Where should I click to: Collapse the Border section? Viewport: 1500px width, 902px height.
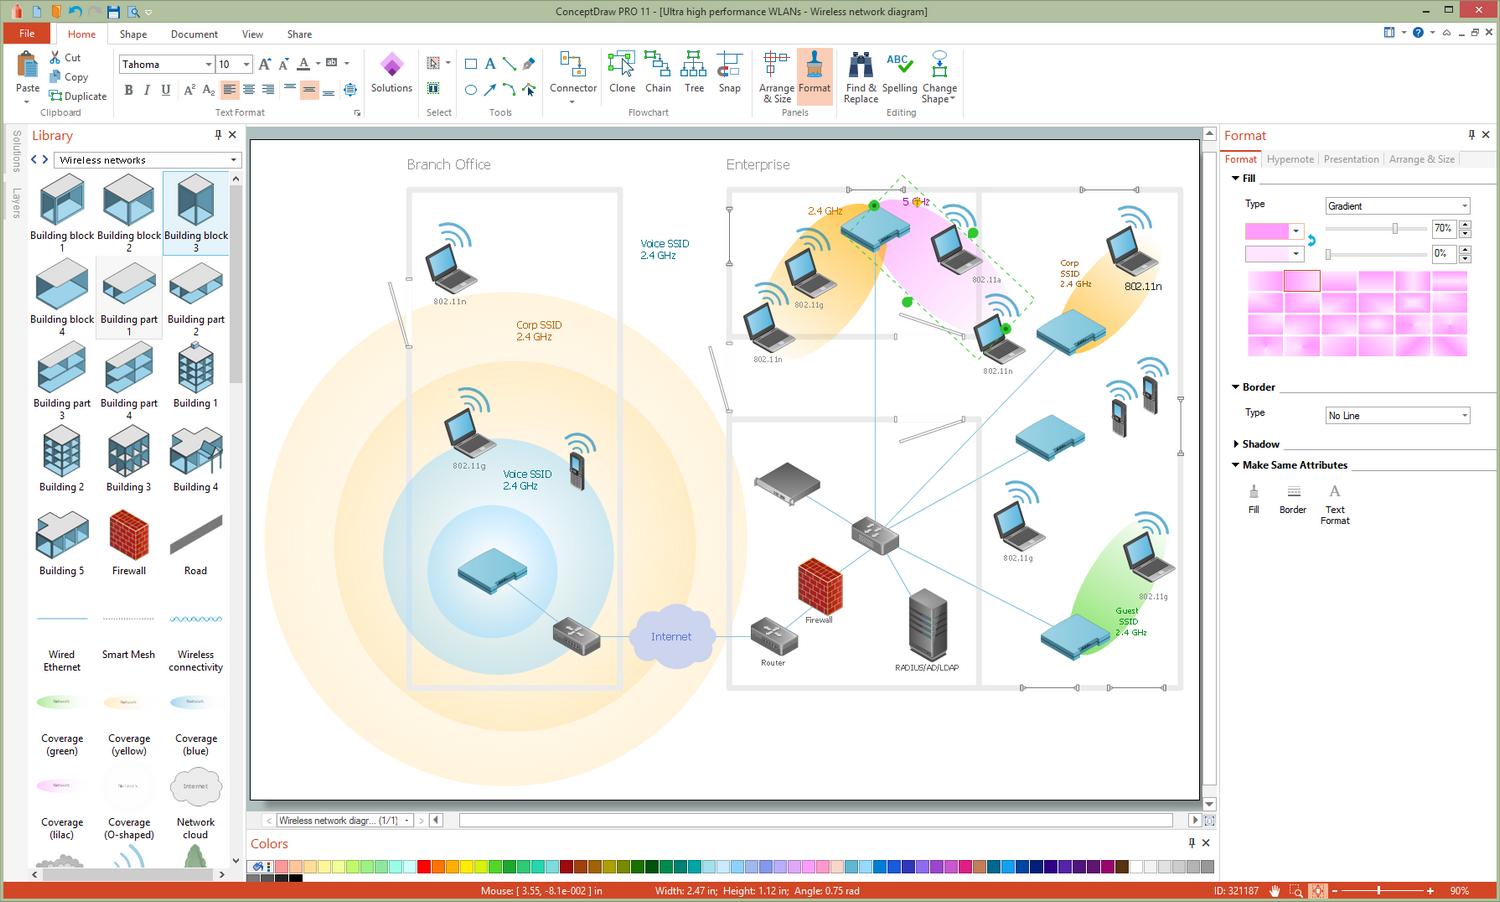(1235, 387)
